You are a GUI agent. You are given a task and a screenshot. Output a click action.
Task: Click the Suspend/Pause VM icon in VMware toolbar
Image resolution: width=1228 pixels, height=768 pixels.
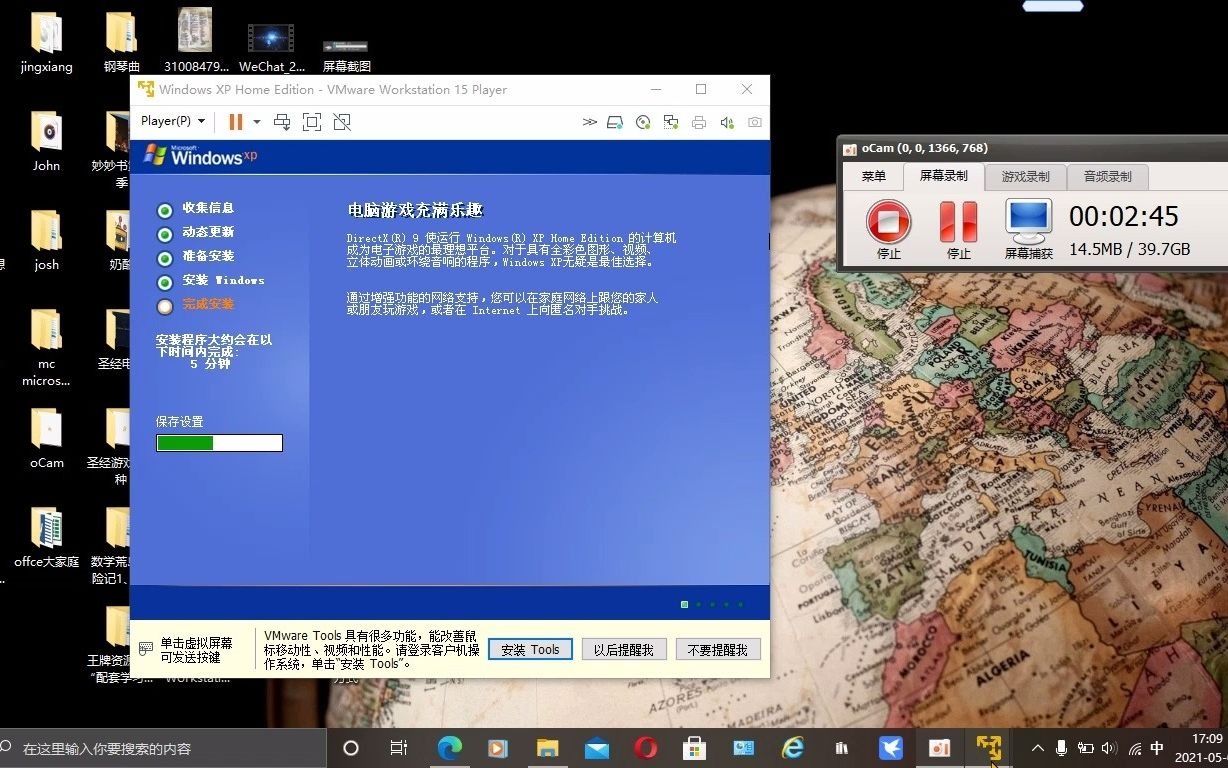coord(235,121)
